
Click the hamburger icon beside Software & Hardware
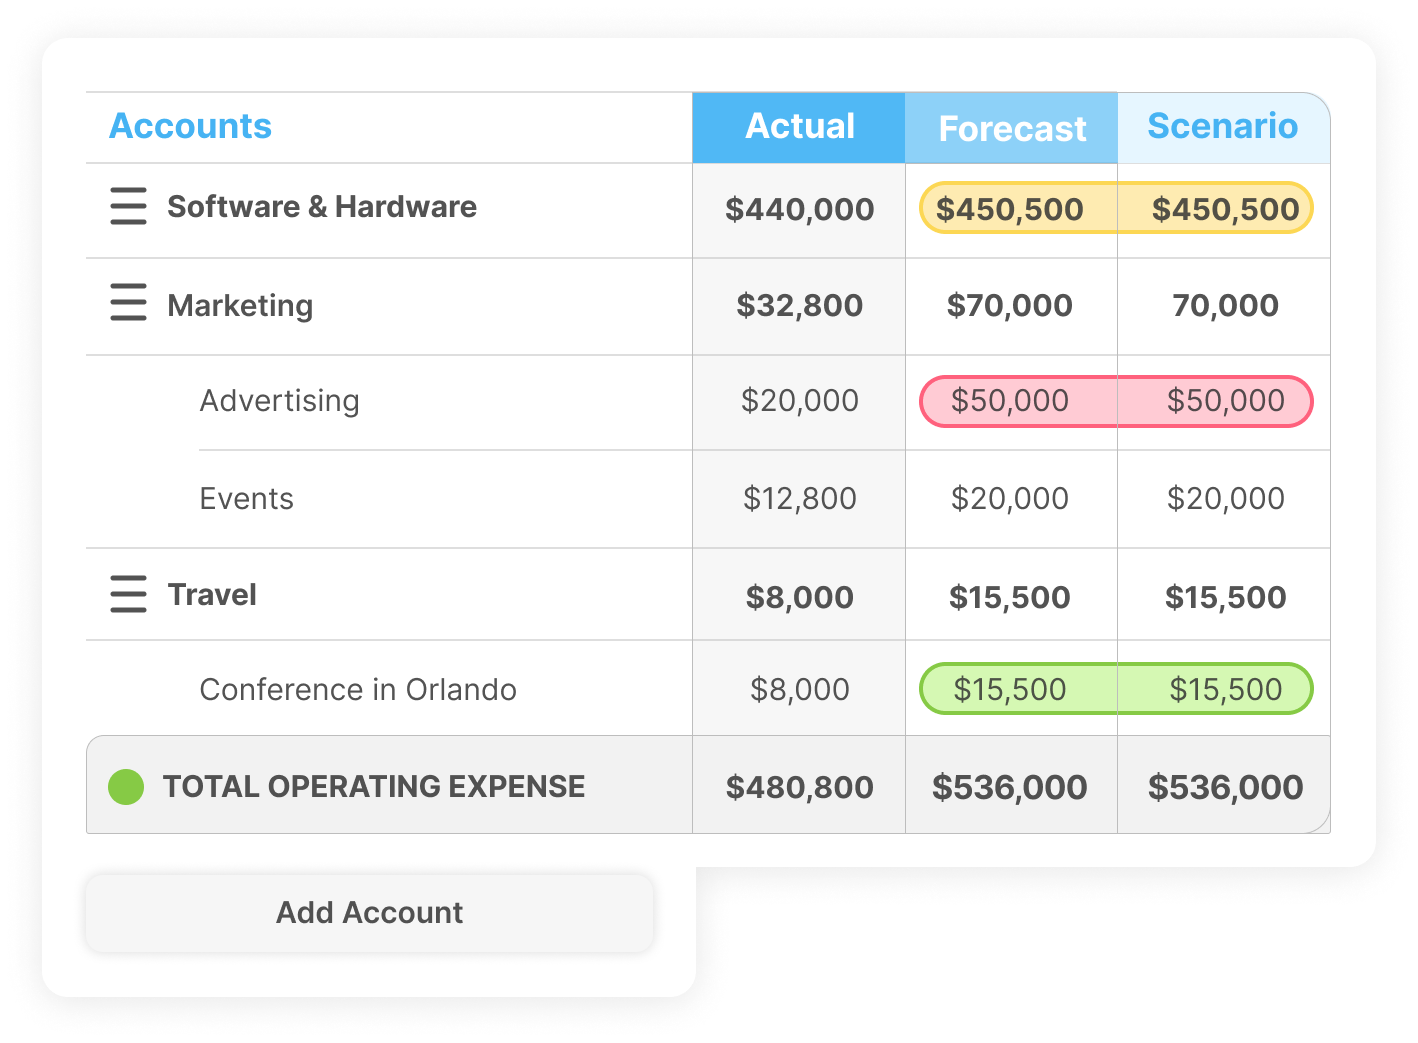[x=128, y=206]
